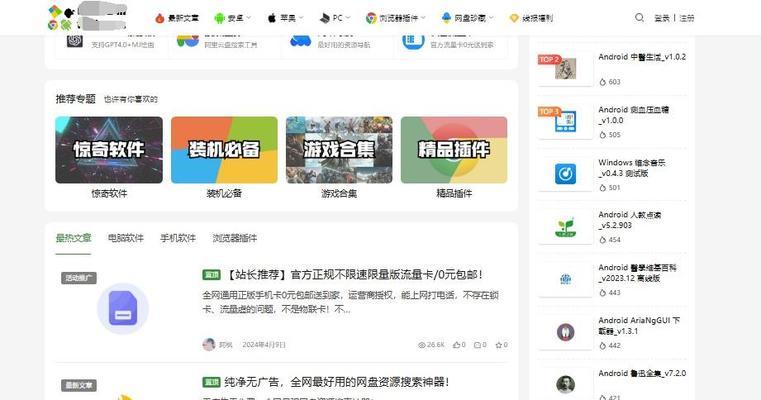Image resolution: width=761 pixels, height=400 pixels.
Task: Open Android 中医生活_v1.0.2 title link
Action: [x=642, y=57]
